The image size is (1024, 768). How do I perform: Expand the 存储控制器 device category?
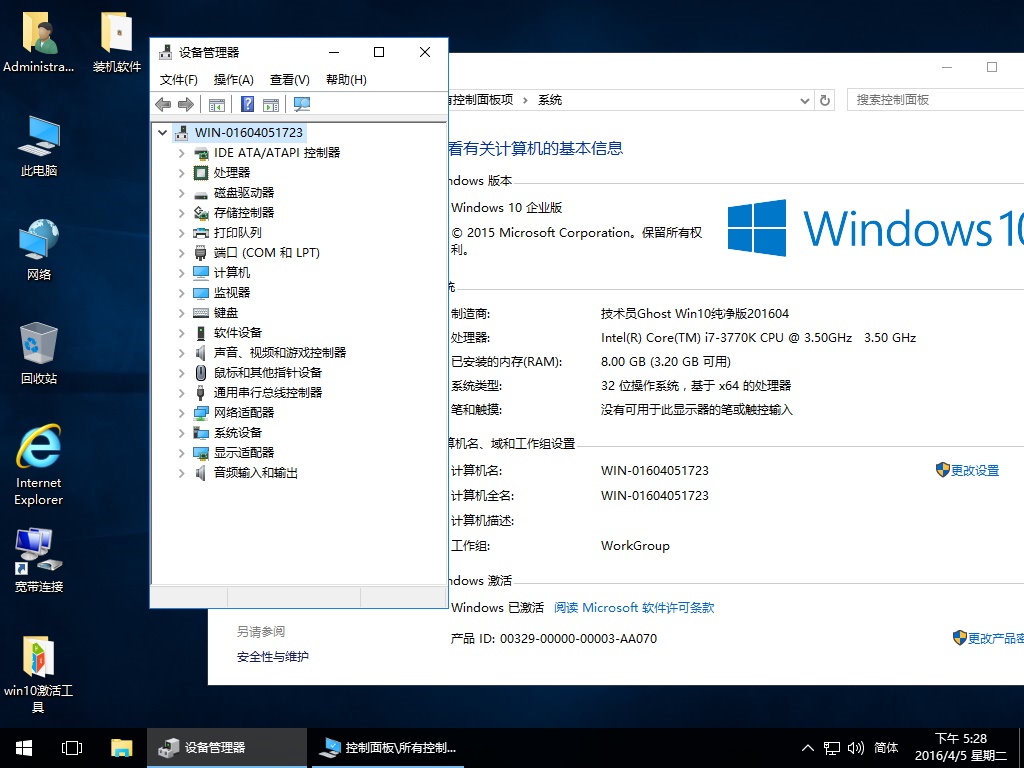[182, 213]
